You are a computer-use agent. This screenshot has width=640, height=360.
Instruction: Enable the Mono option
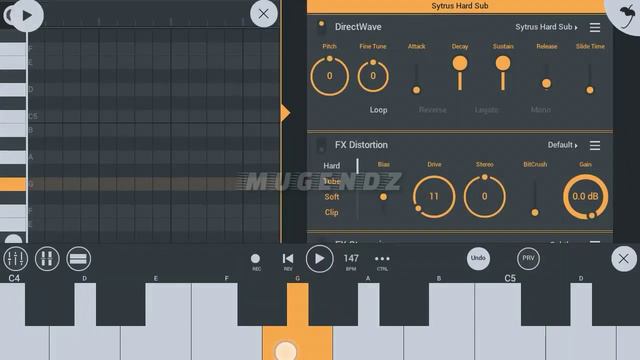pyautogui.click(x=540, y=110)
